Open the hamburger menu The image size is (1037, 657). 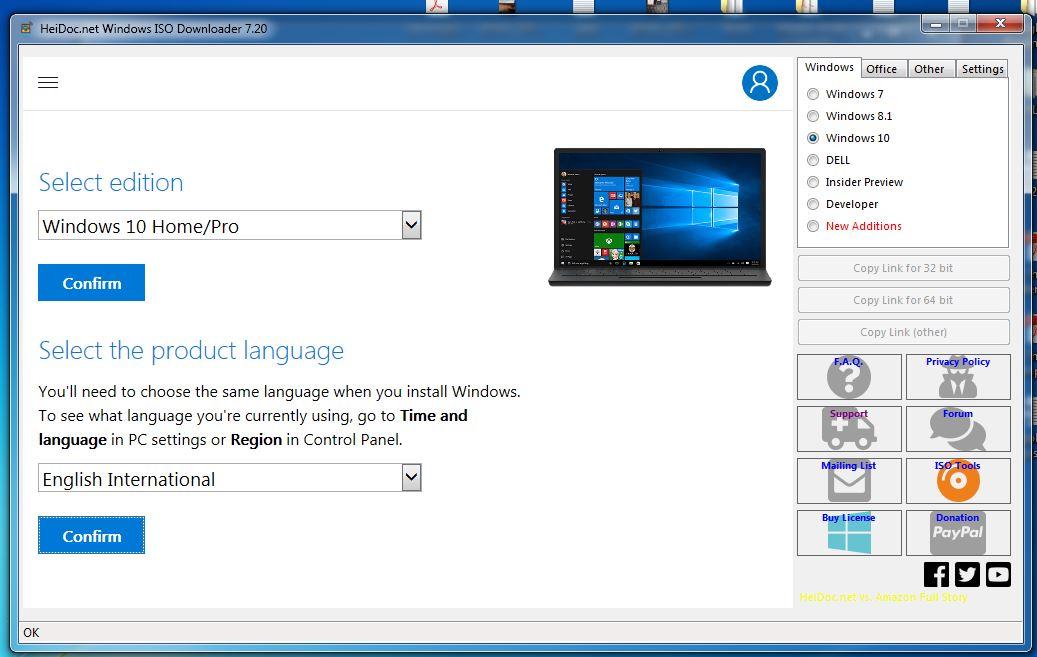[48, 82]
